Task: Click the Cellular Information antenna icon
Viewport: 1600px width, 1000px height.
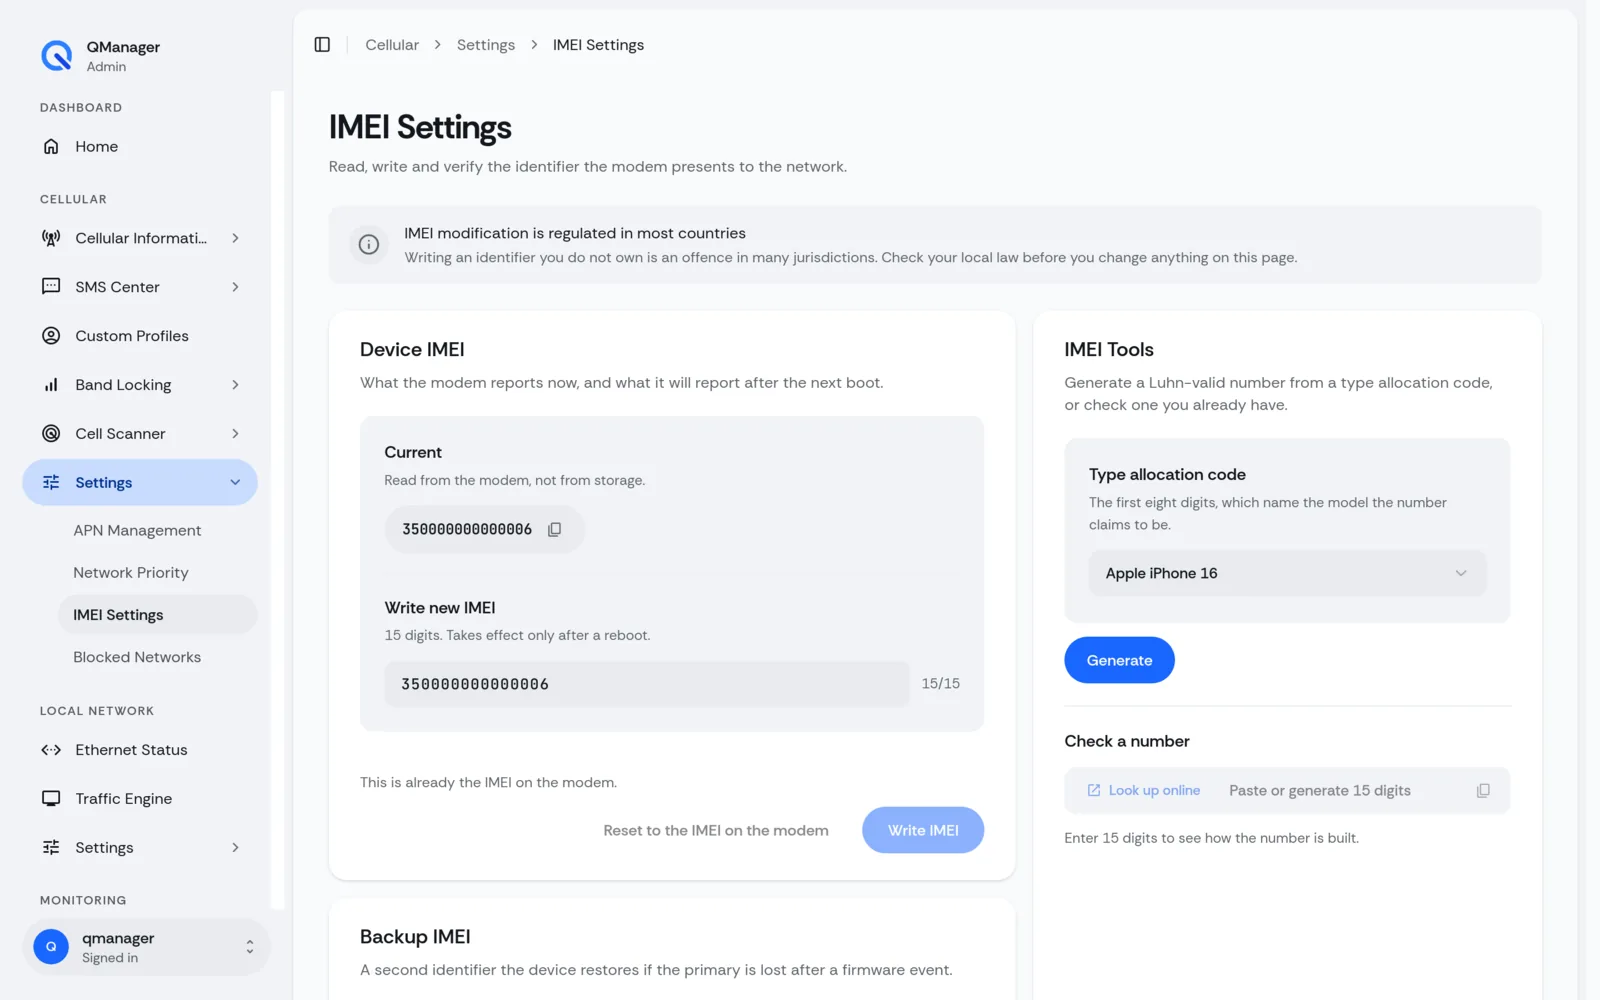Action: [51, 238]
